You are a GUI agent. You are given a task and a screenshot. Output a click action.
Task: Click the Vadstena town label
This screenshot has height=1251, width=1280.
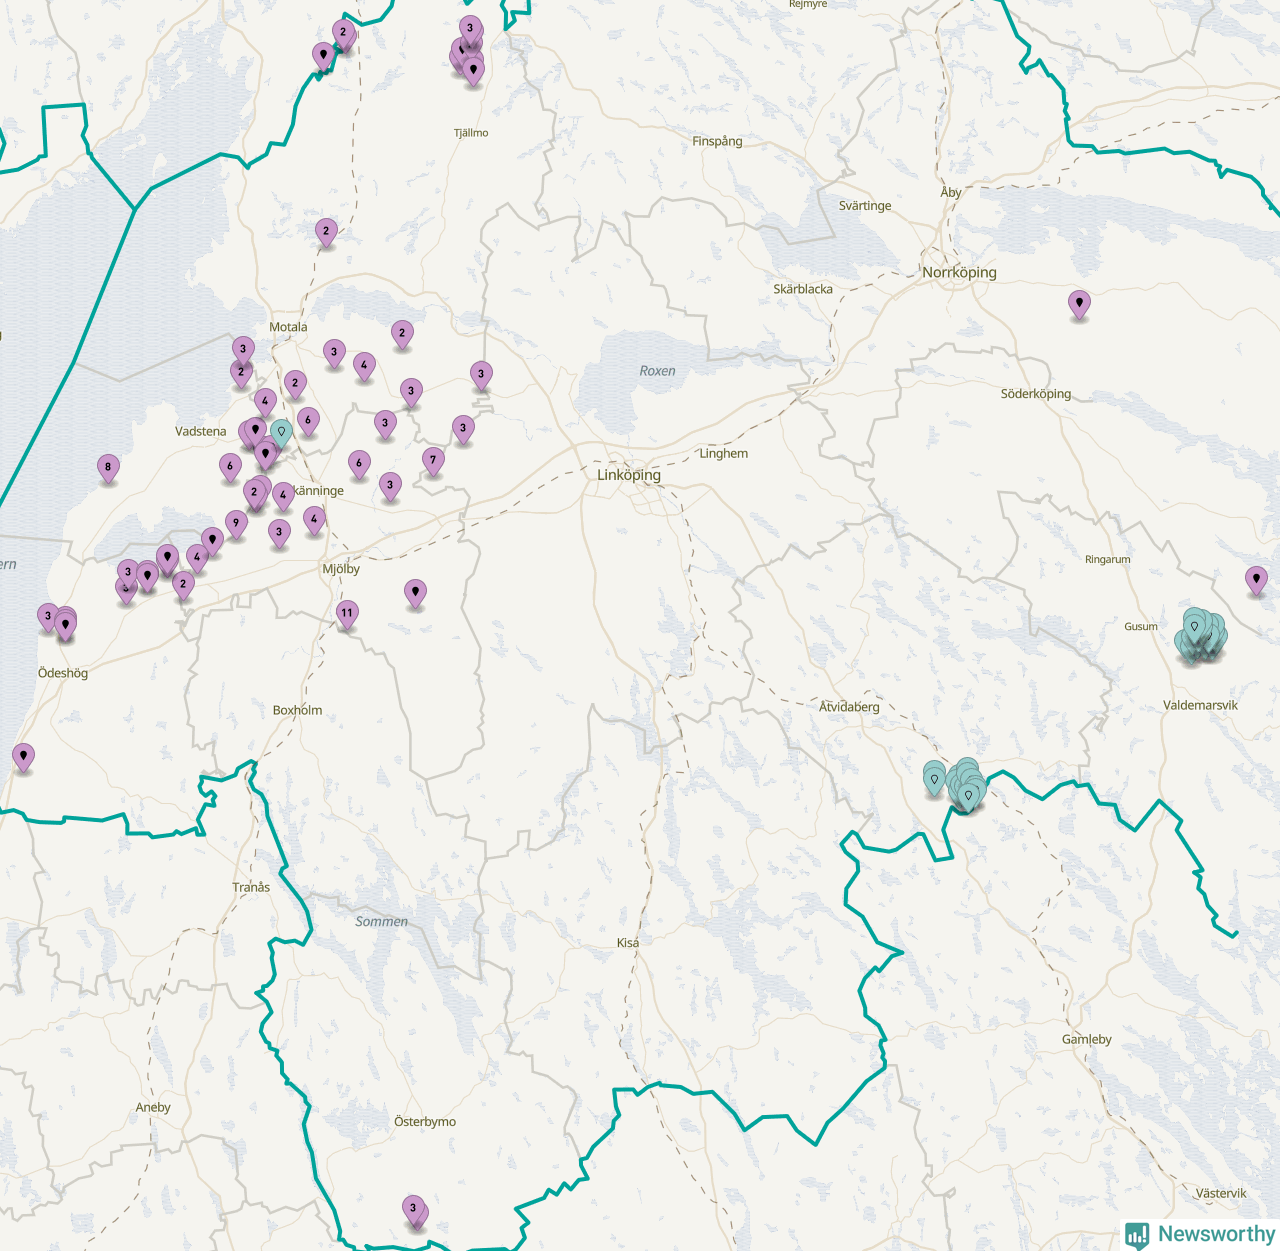[x=201, y=431]
